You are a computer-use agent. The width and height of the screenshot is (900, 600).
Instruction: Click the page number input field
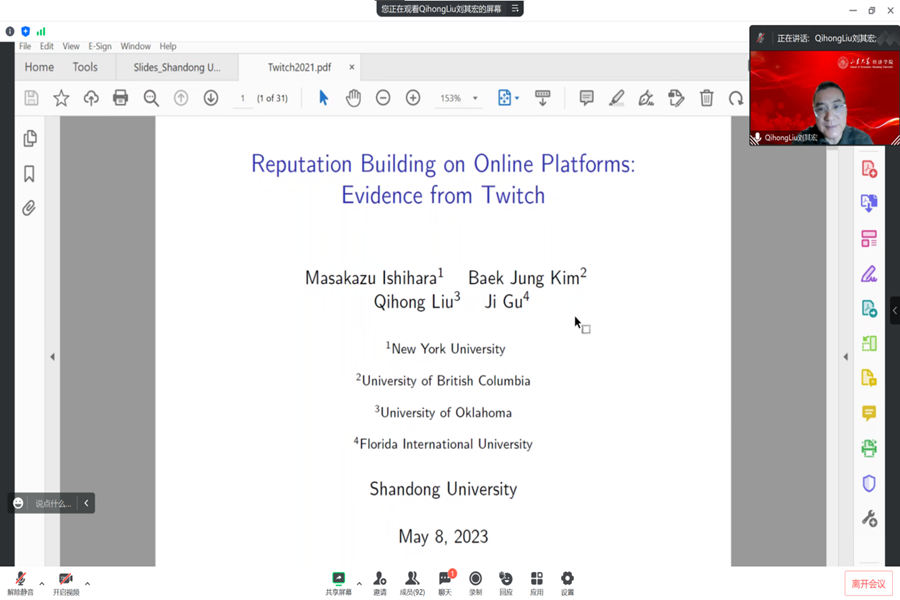click(x=242, y=98)
